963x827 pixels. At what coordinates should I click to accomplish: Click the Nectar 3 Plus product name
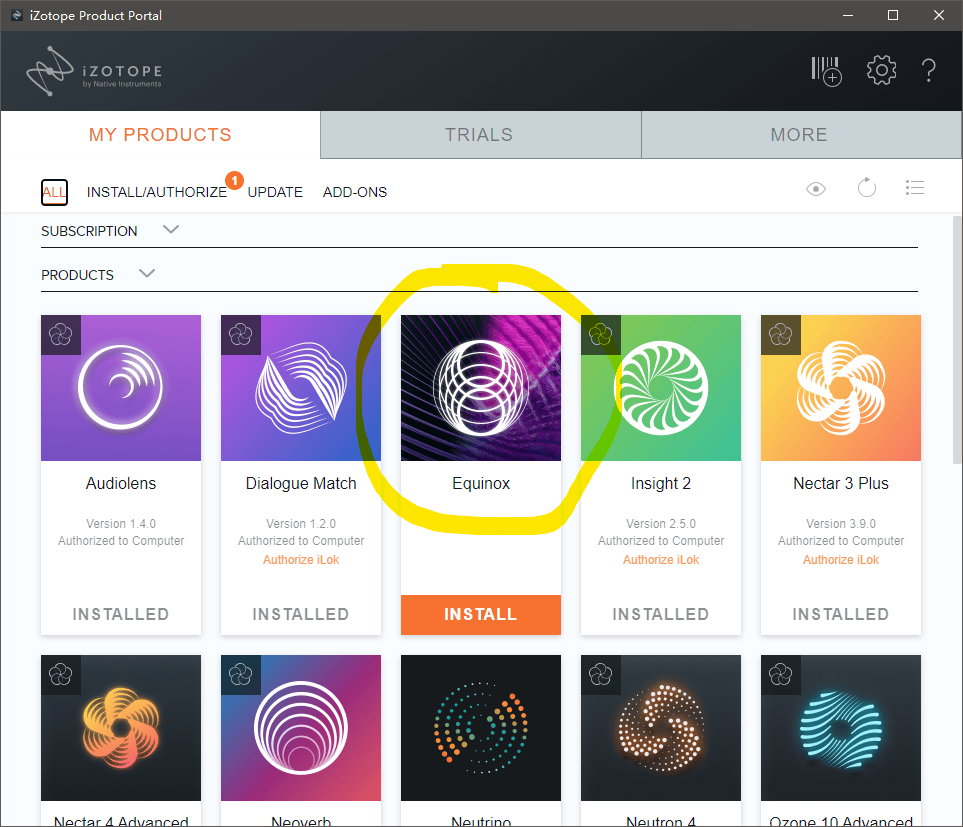841,484
